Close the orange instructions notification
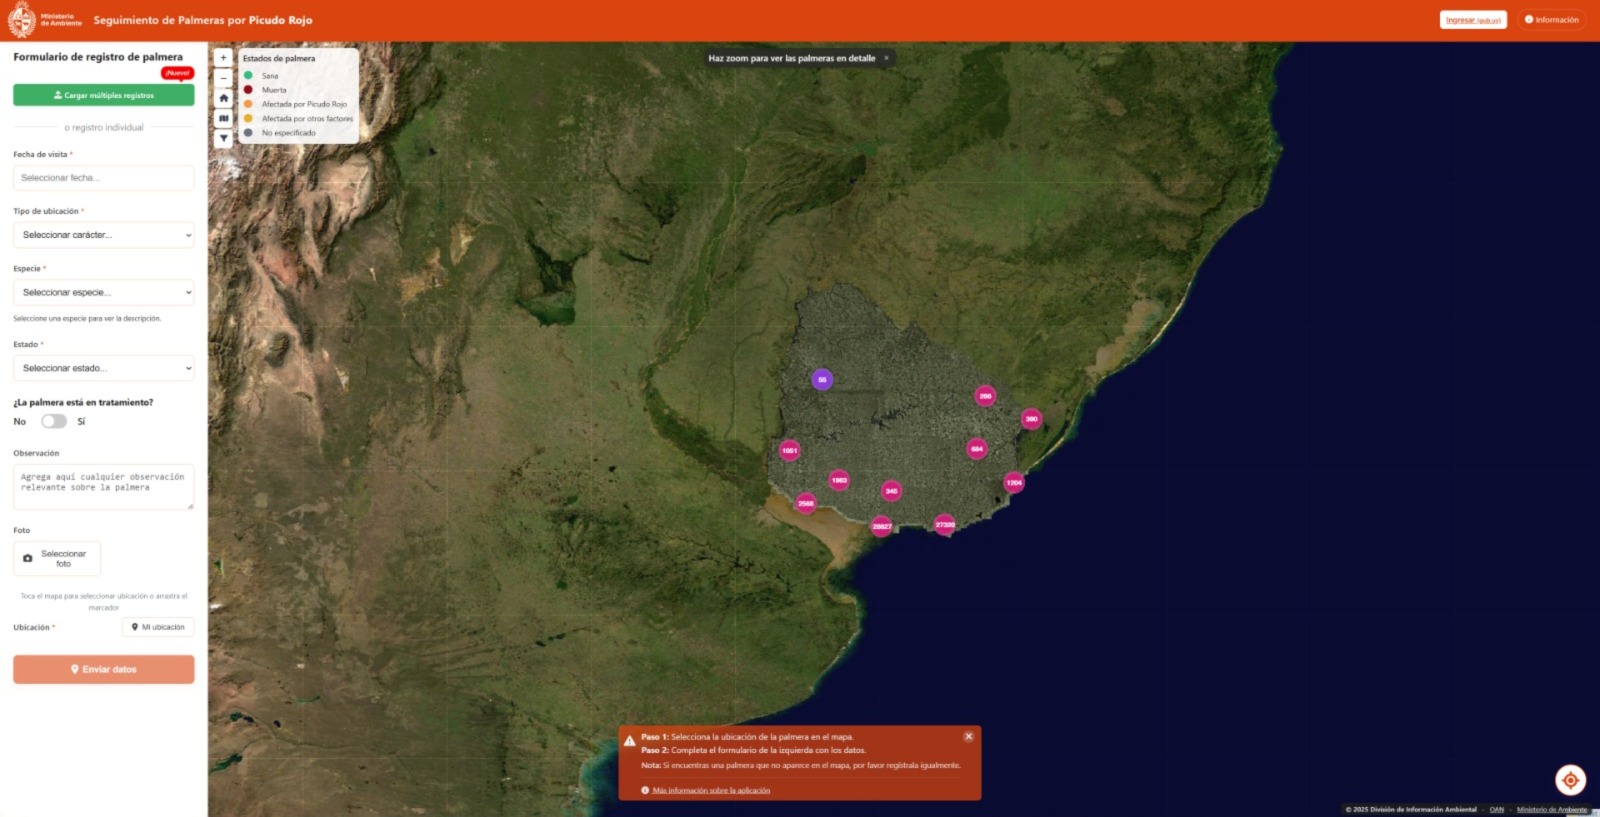 pyautogui.click(x=968, y=737)
